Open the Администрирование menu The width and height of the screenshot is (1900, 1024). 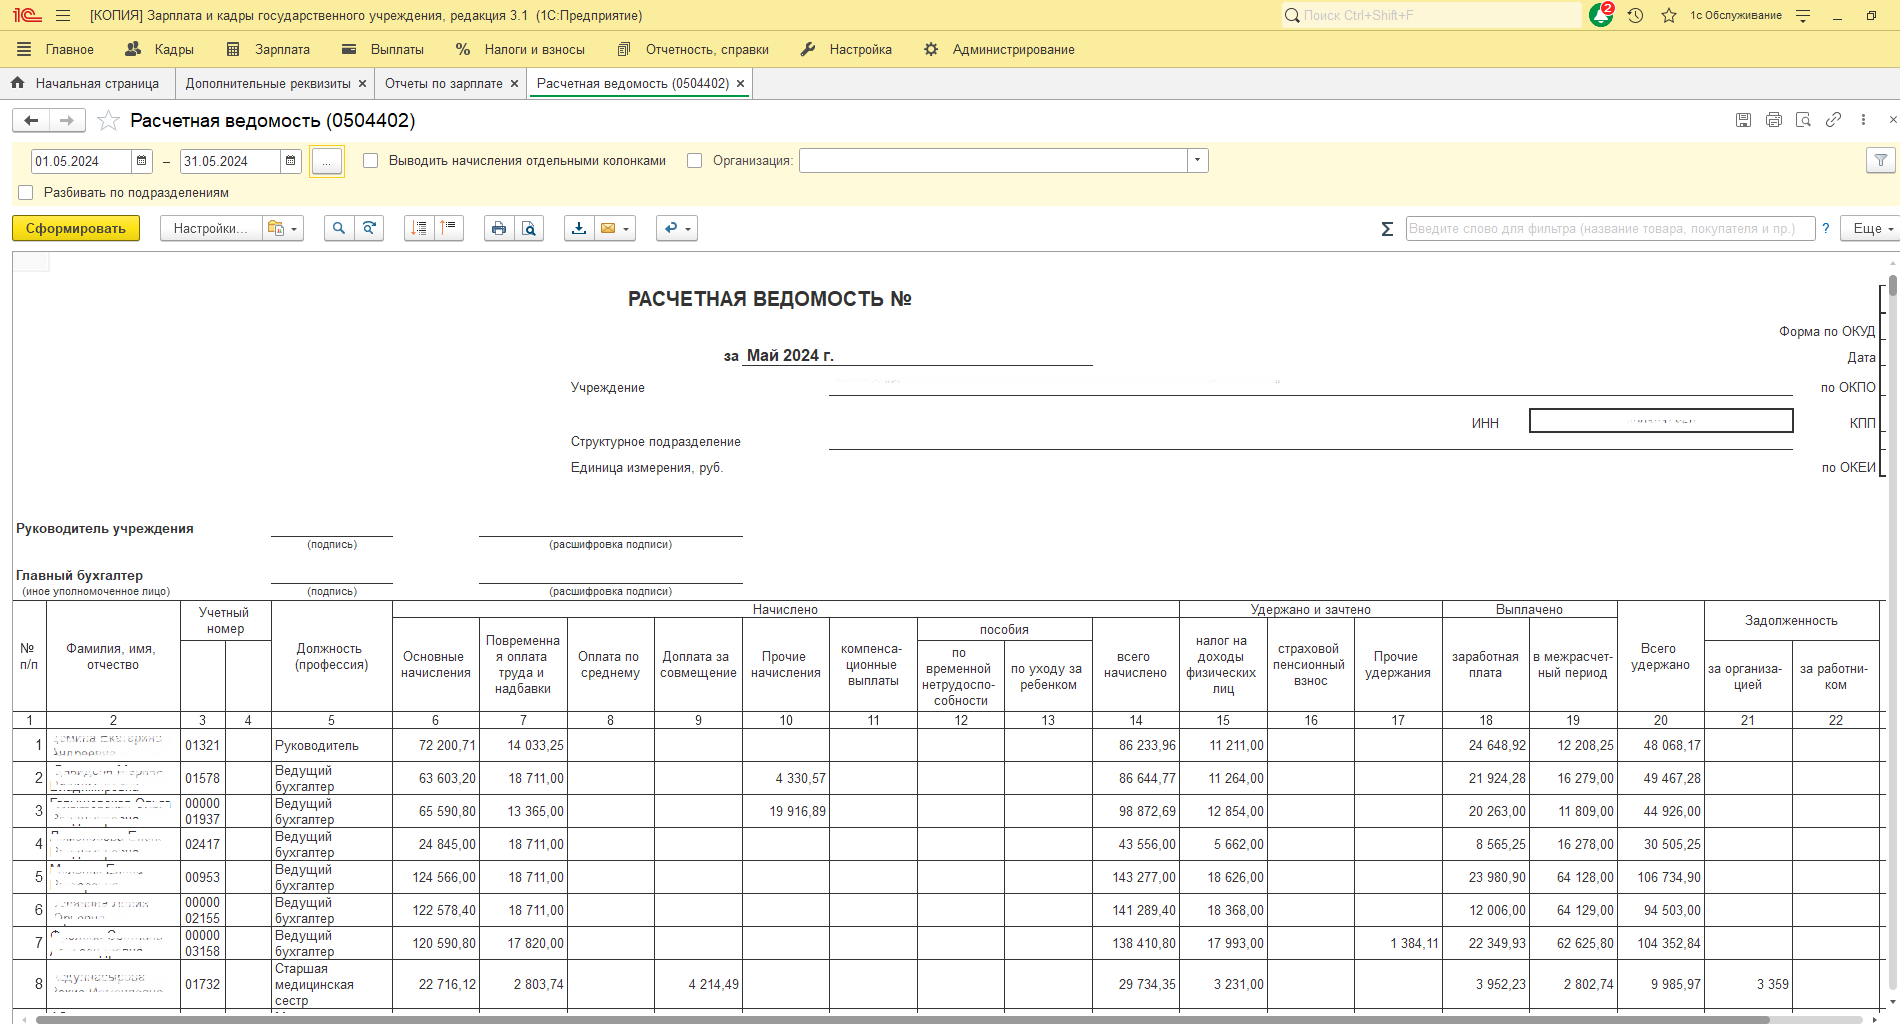(x=999, y=49)
